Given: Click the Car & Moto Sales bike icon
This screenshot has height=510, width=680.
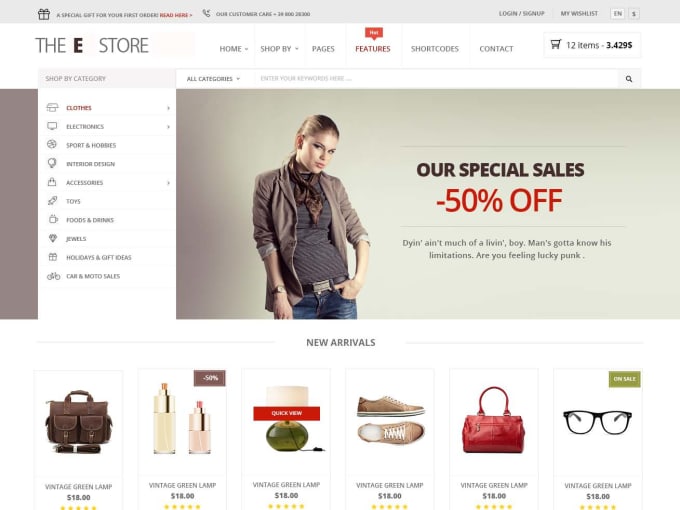Looking at the screenshot, I should point(53,276).
